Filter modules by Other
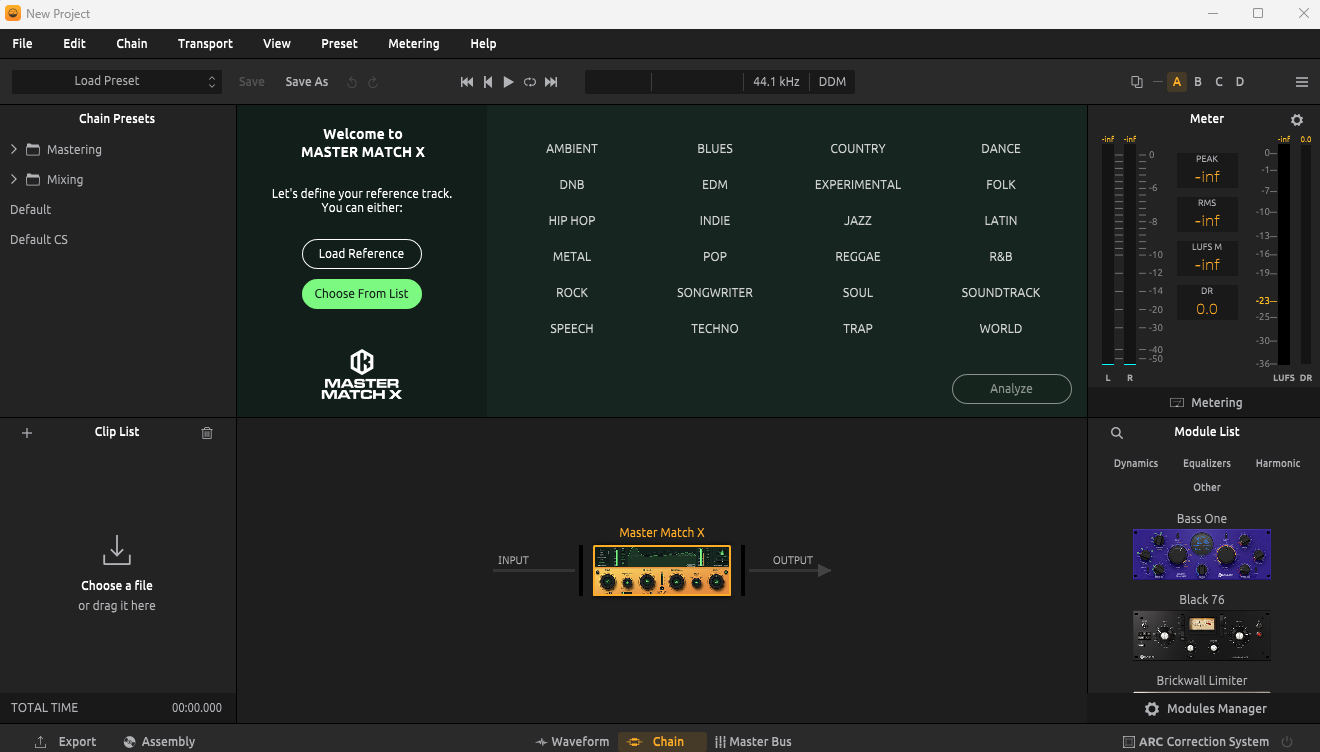 coord(1207,488)
